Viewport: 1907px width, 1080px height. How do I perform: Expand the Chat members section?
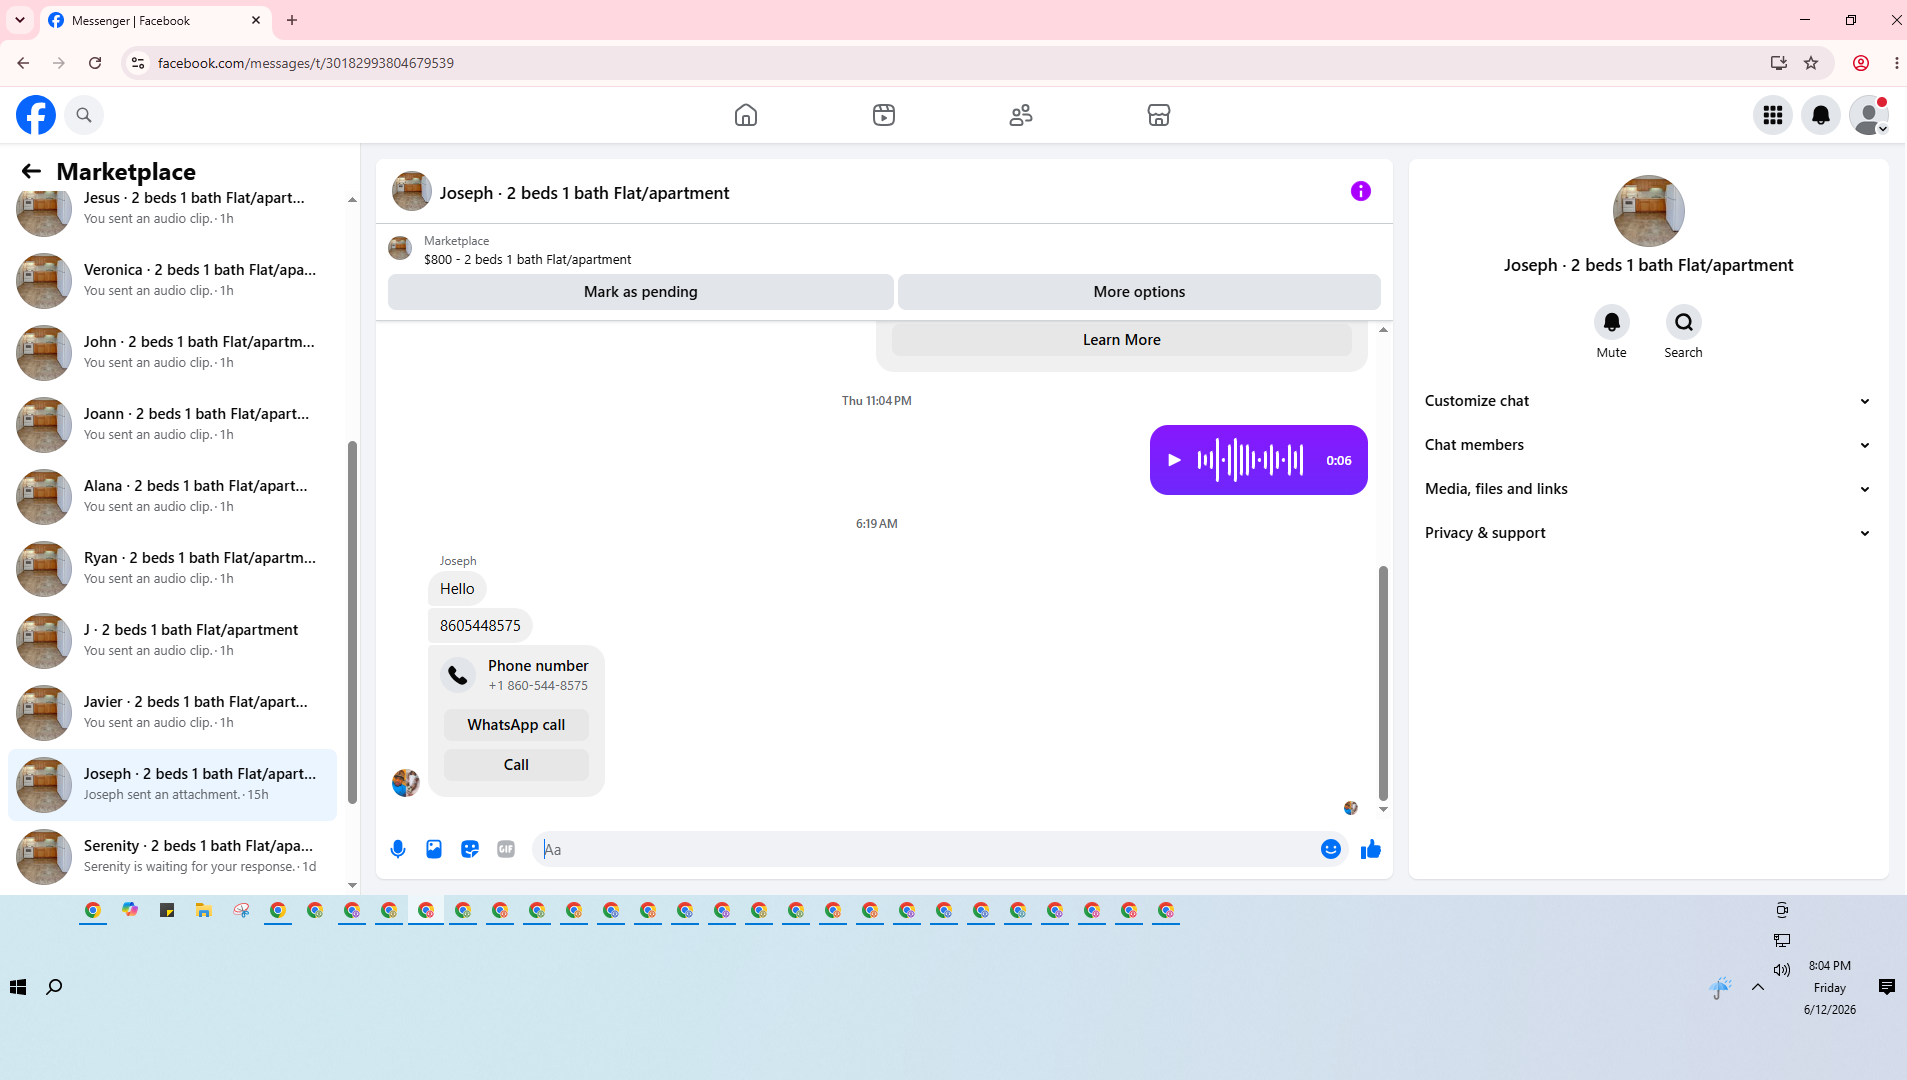(1648, 445)
